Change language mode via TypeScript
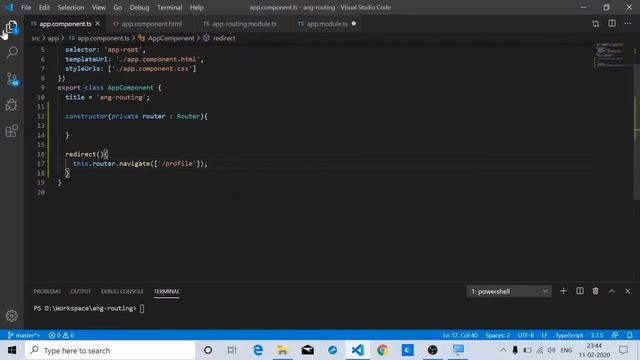This screenshot has height=360, width=640. (x=569, y=335)
